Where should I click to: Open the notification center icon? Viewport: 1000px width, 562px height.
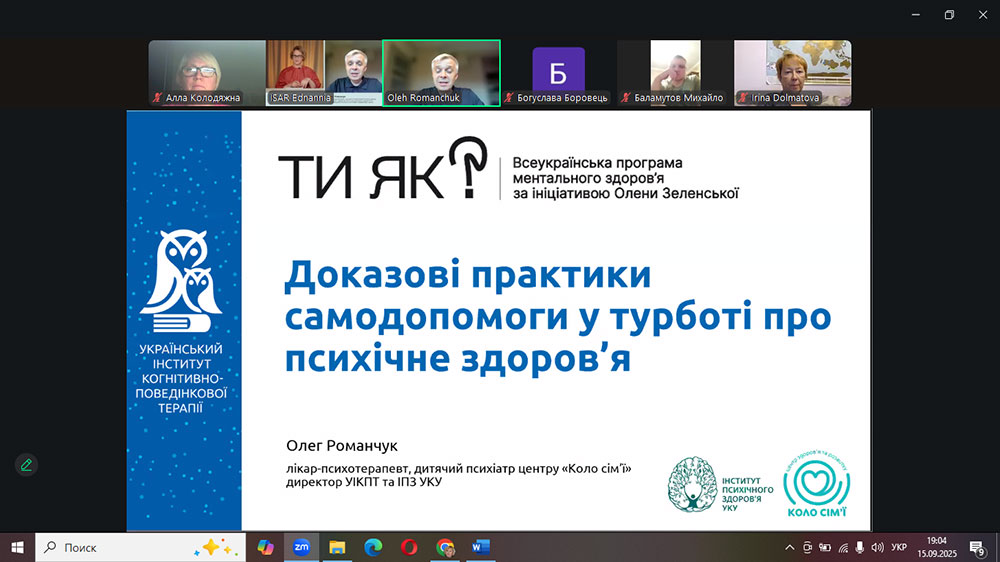pos(977,547)
